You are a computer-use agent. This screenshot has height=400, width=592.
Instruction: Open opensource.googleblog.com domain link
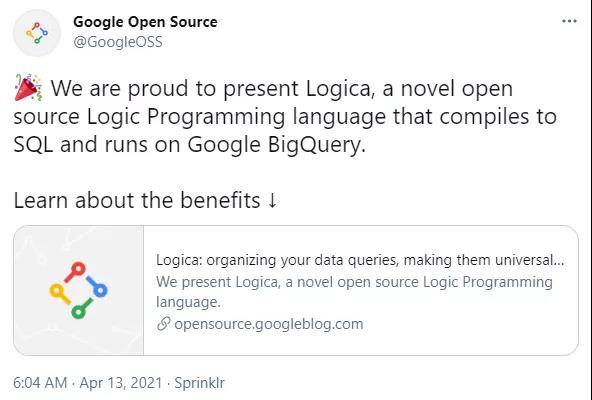click(x=268, y=324)
